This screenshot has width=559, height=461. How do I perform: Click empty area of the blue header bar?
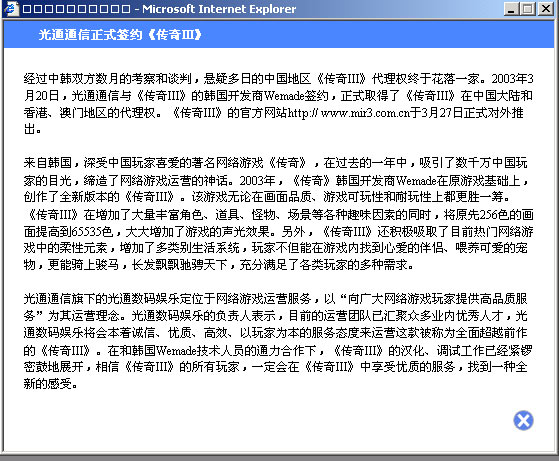point(374,35)
